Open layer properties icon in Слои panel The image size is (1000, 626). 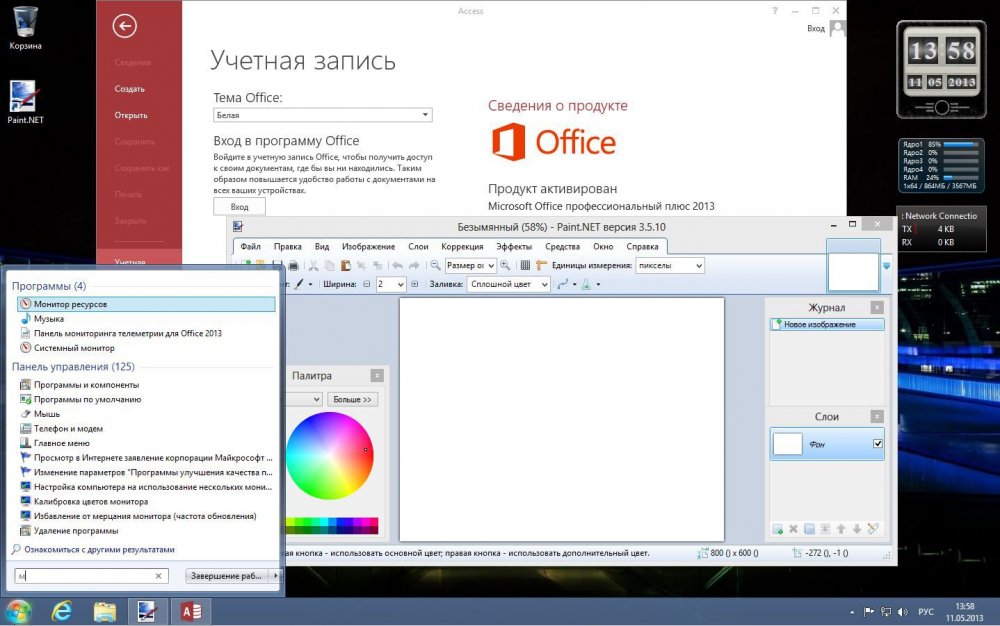[873, 528]
